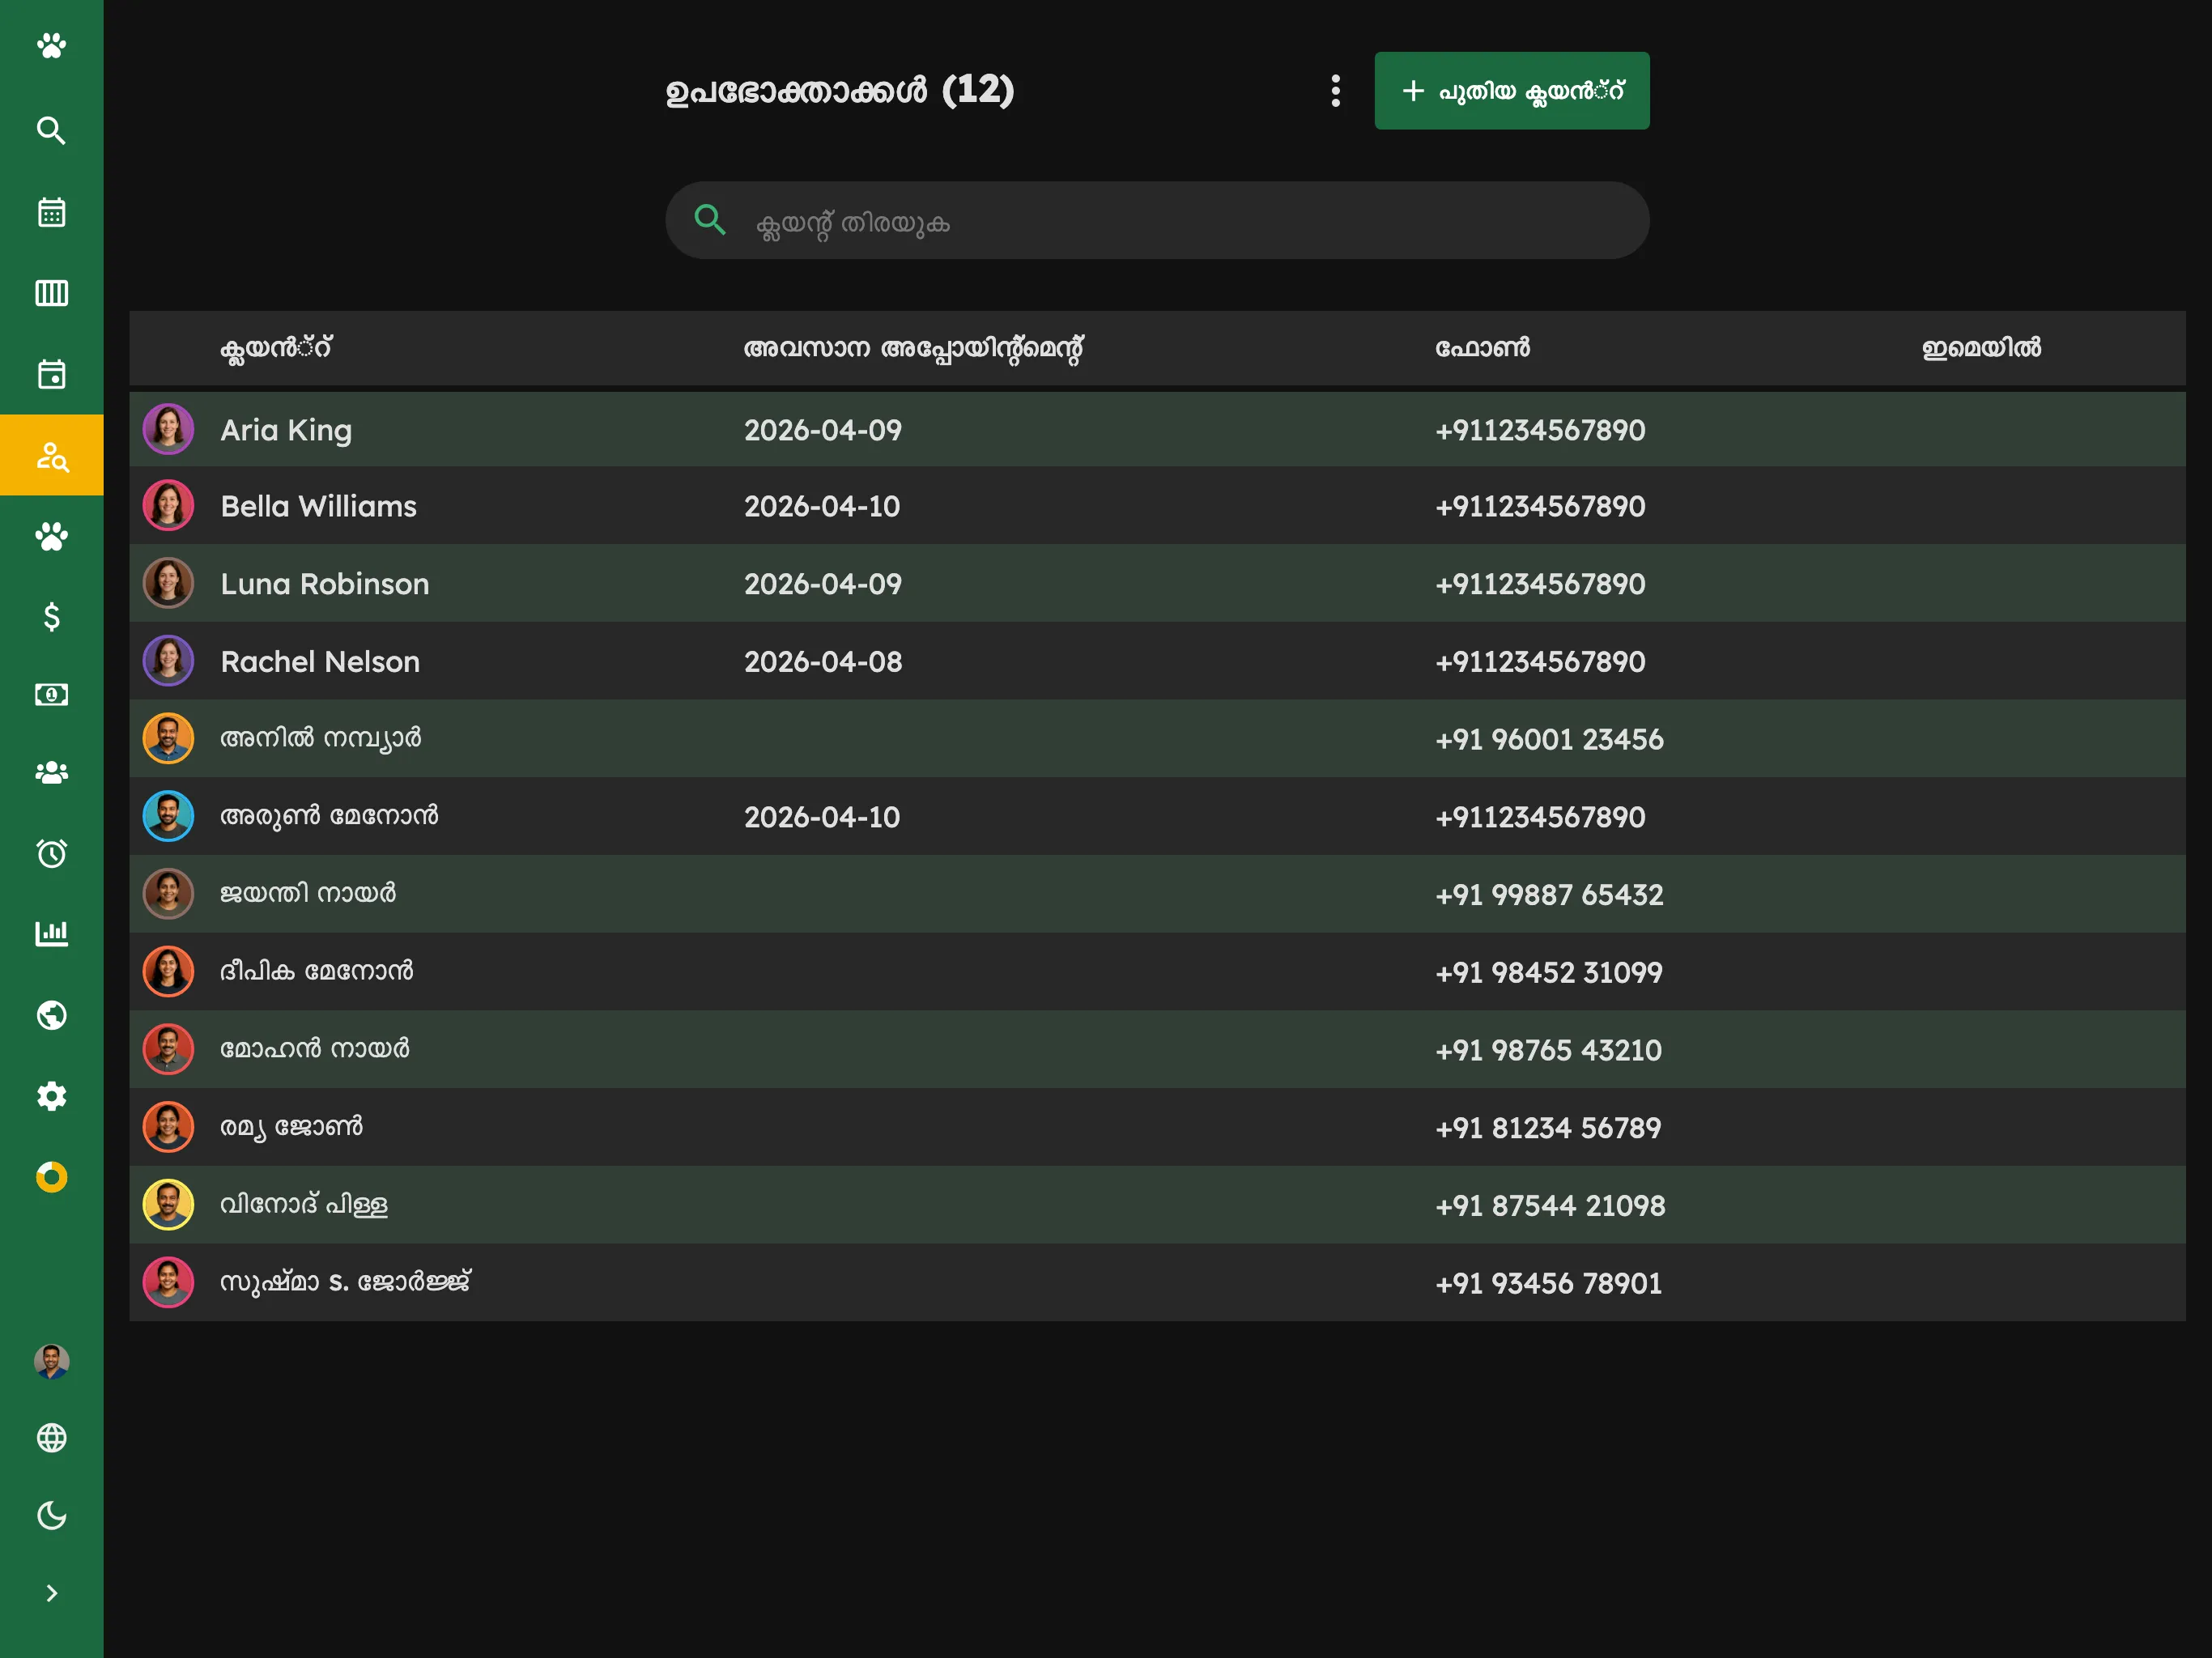Click Aria King's appointment date 2026-04-09
2212x1658 pixels.
click(x=823, y=431)
